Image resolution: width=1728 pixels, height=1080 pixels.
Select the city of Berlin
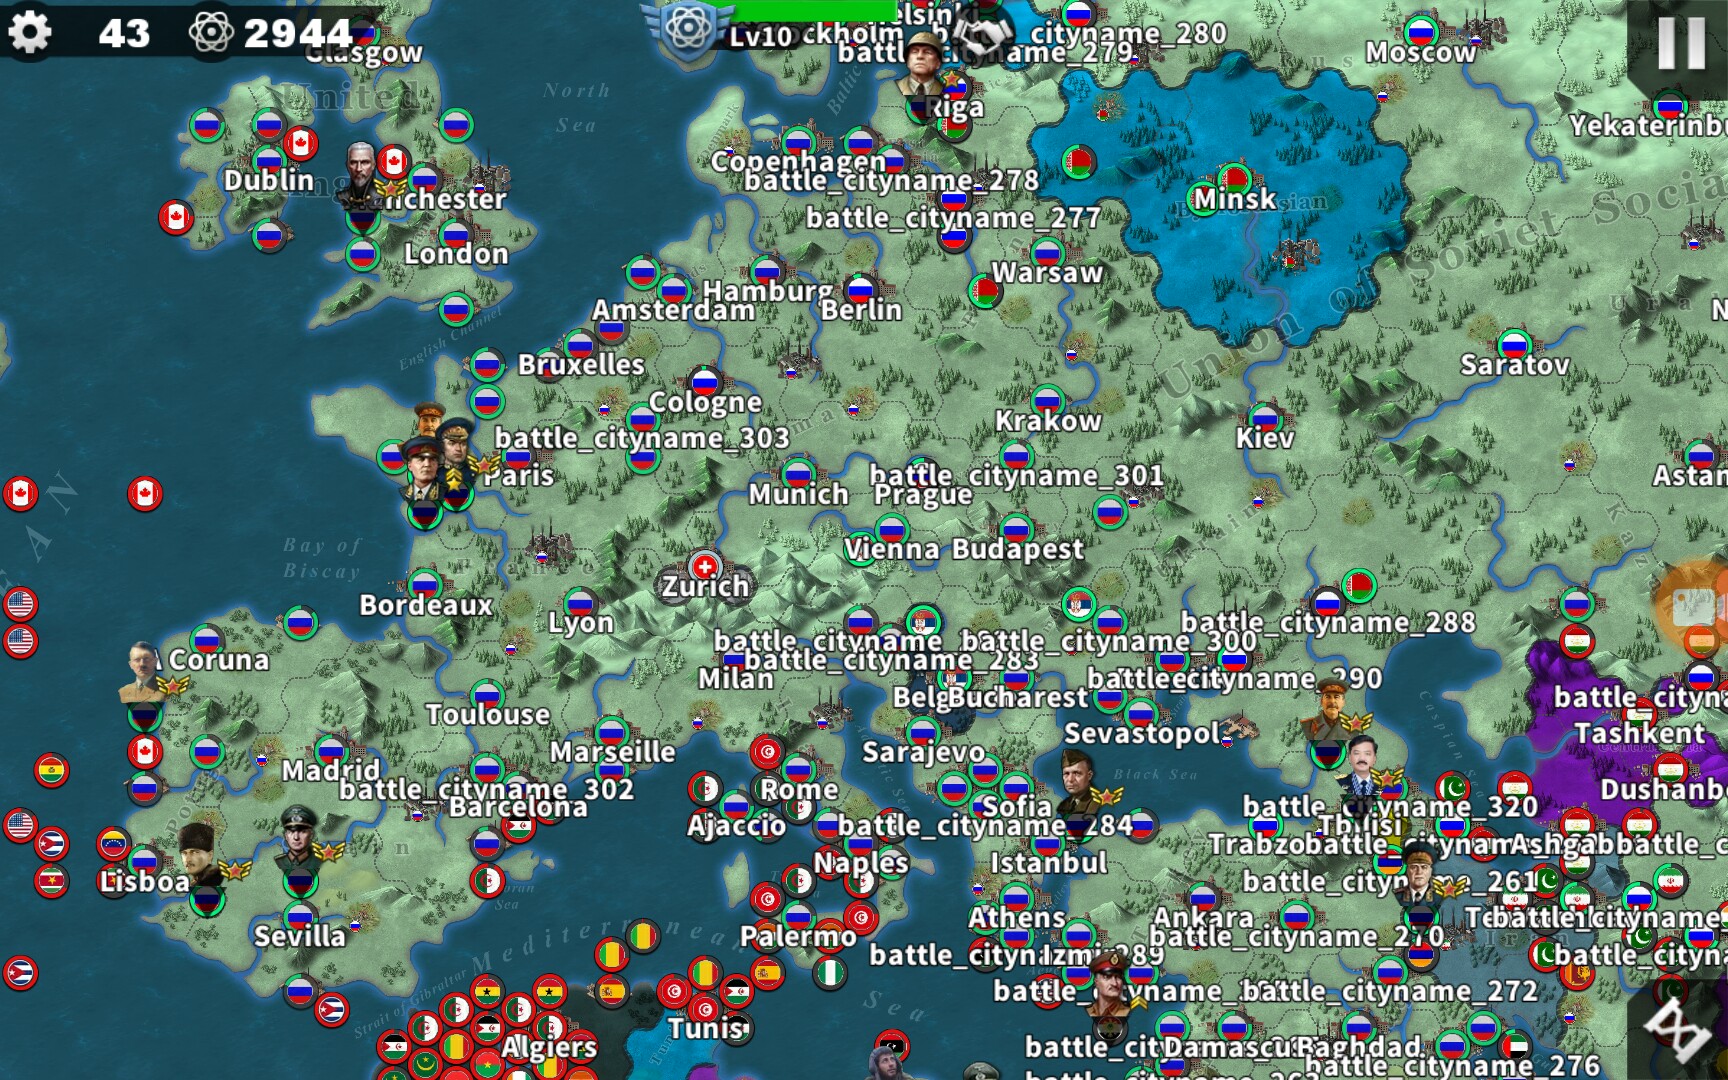pos(861,310)
